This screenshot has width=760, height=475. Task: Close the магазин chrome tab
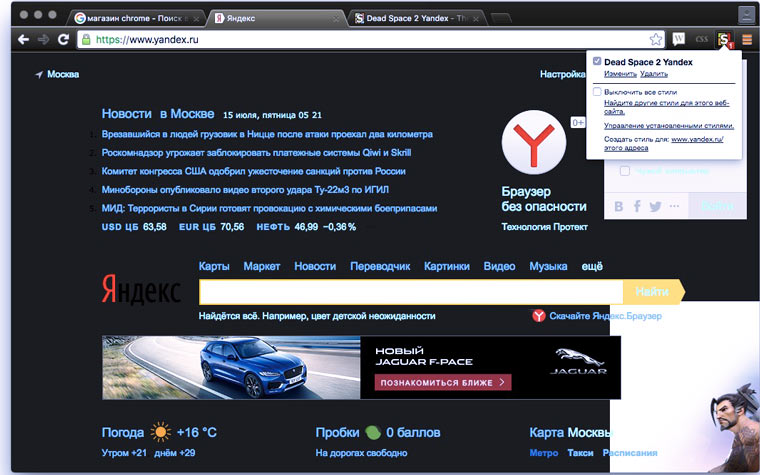coord(196,19)
